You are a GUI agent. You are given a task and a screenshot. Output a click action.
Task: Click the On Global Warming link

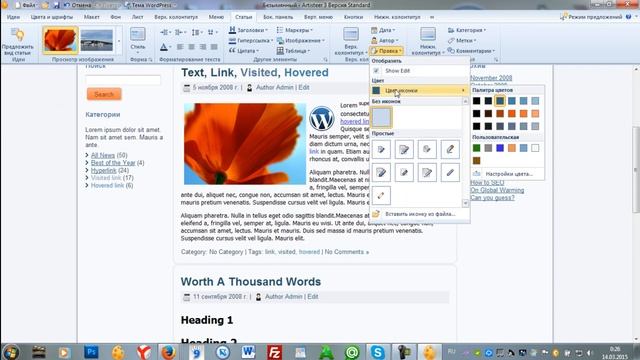coord(497,190)
